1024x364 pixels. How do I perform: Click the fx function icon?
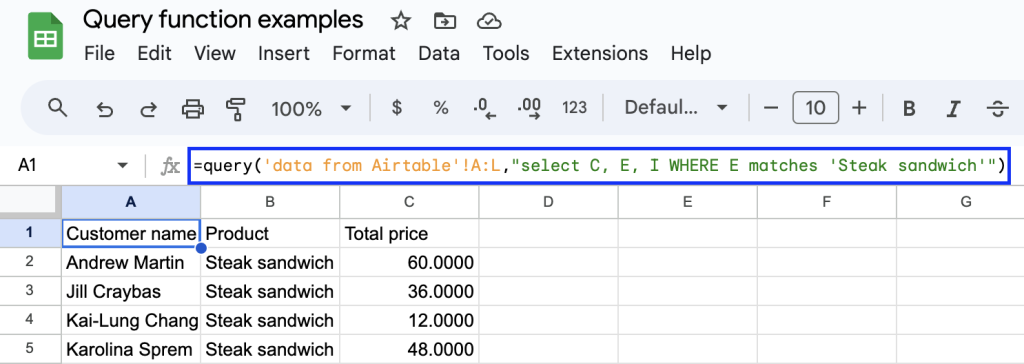tap(170, 167)
